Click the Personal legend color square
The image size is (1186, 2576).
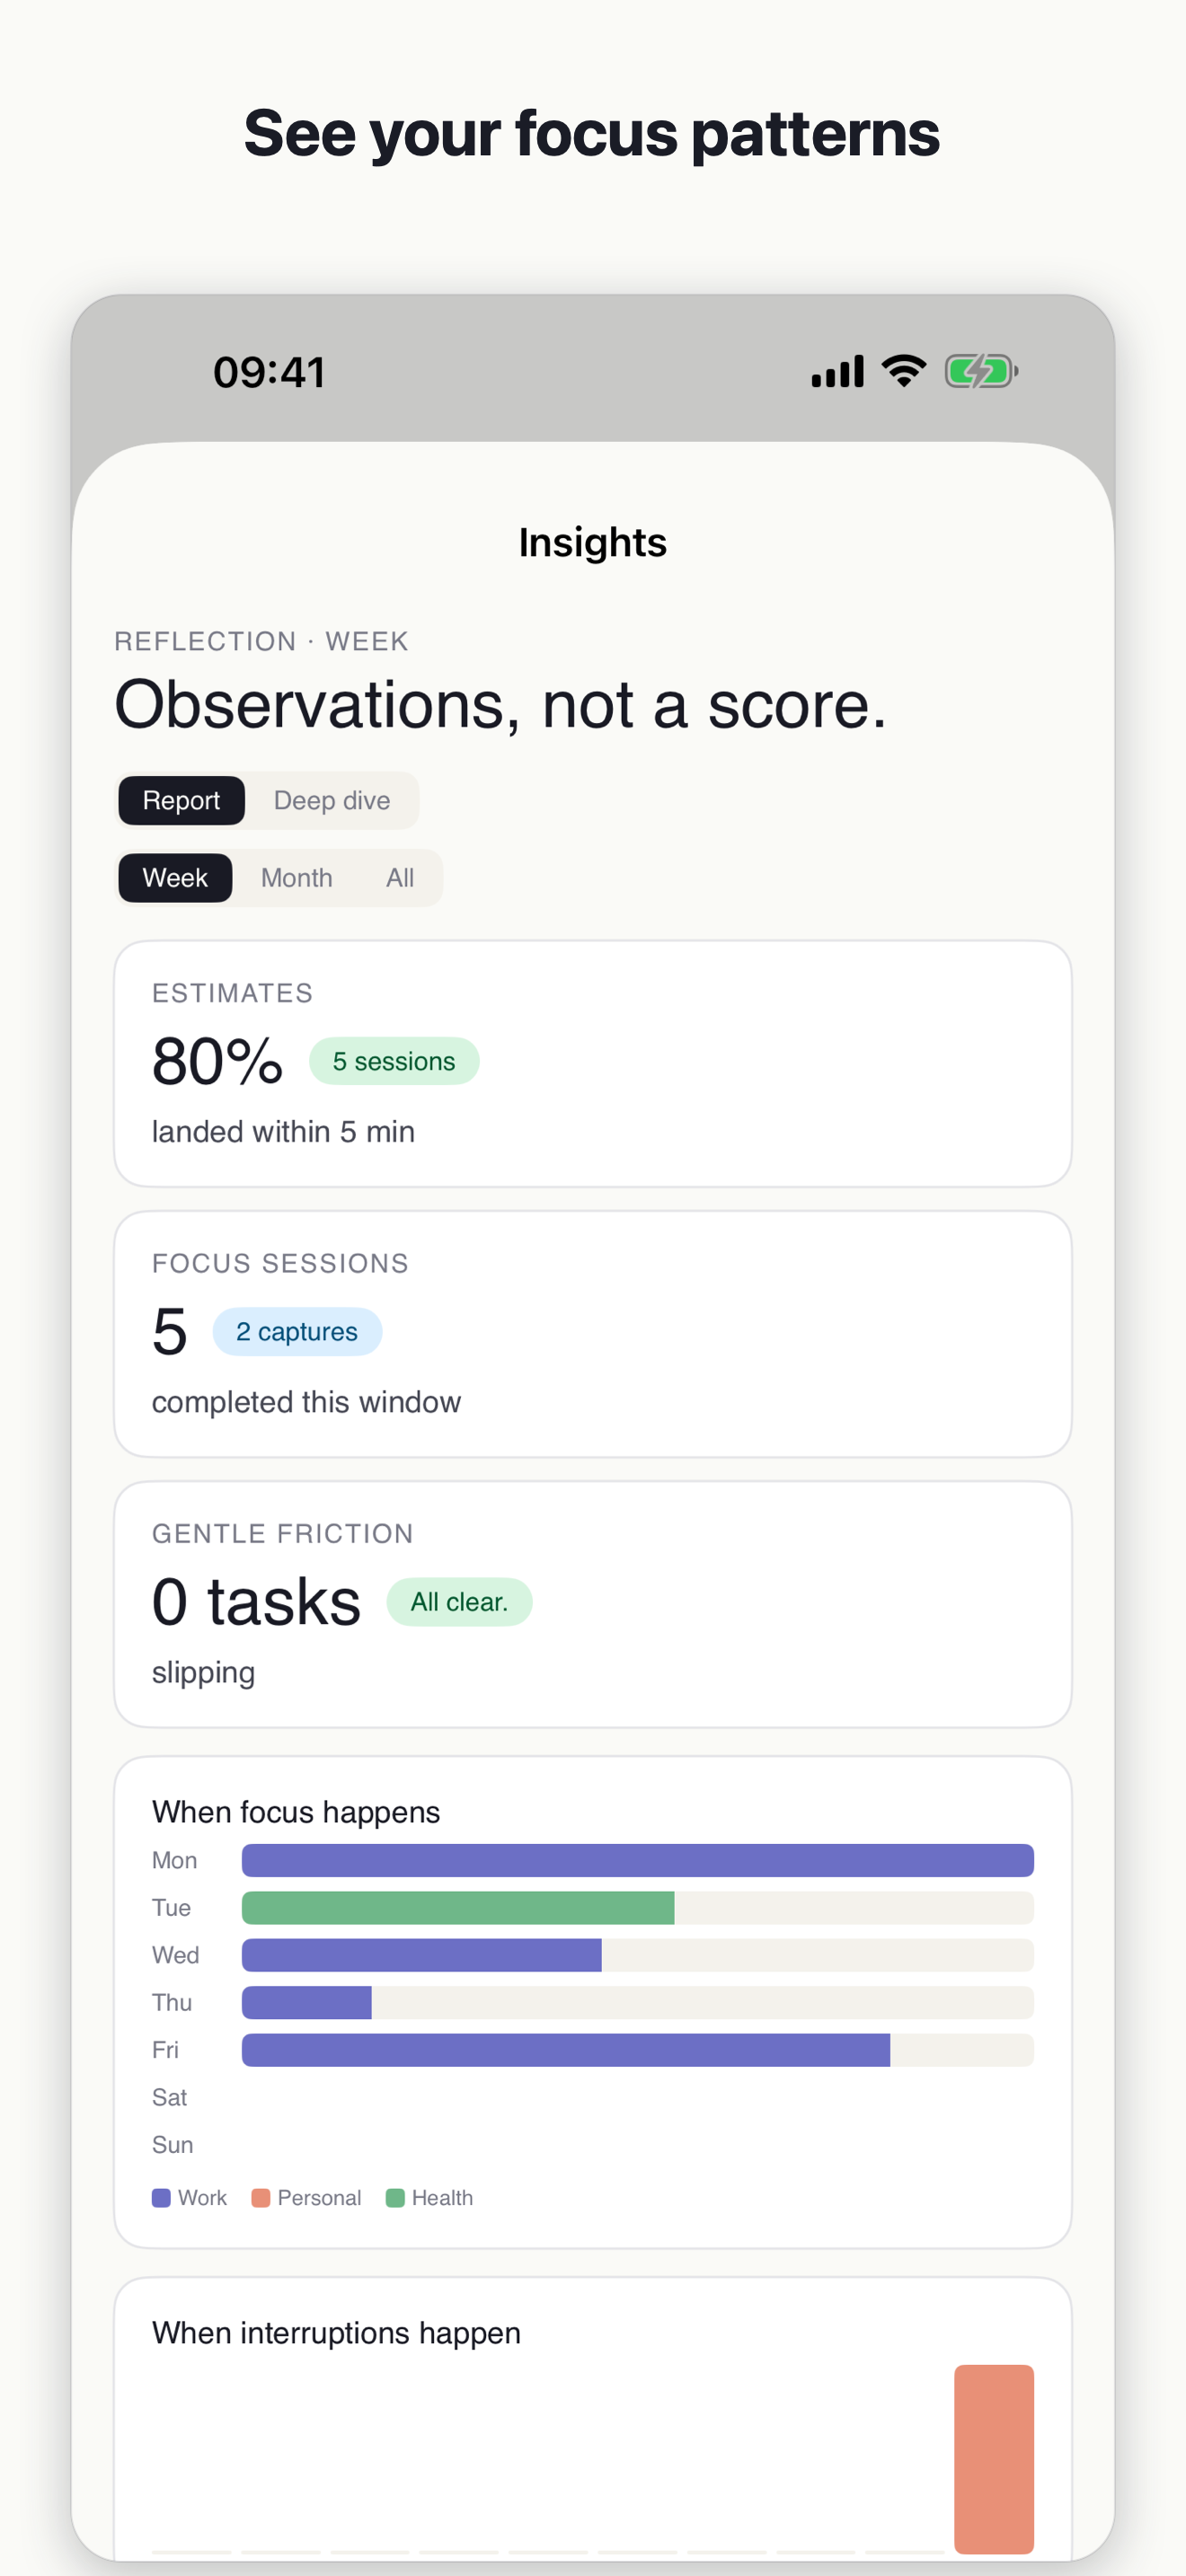coord(261,2197)
